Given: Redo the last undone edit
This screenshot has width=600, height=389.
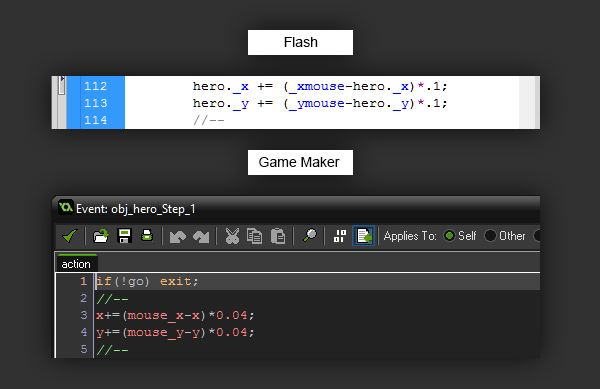Looking at the screenshot, I should 201,236.
